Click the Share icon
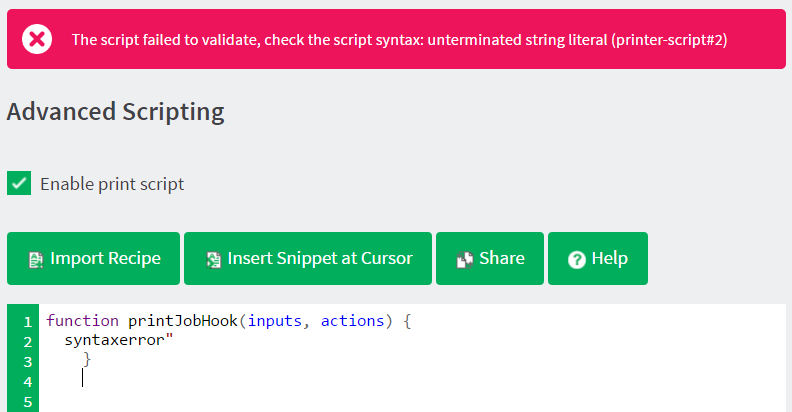 465,260
